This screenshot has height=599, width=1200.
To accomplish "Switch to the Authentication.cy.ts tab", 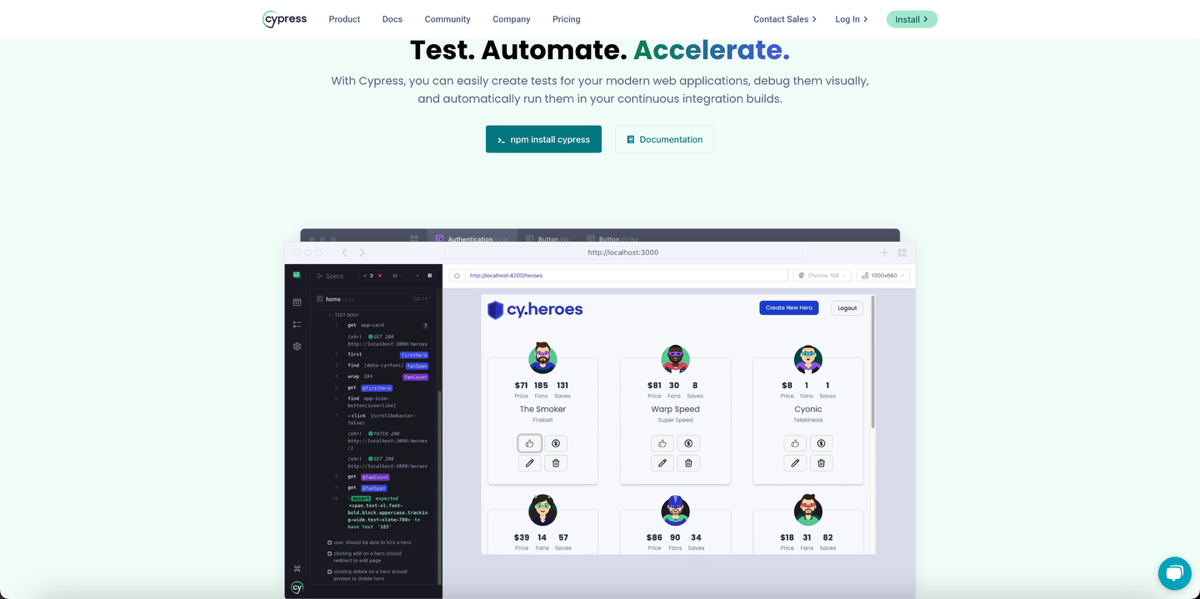I will click(x=470, y=239).
